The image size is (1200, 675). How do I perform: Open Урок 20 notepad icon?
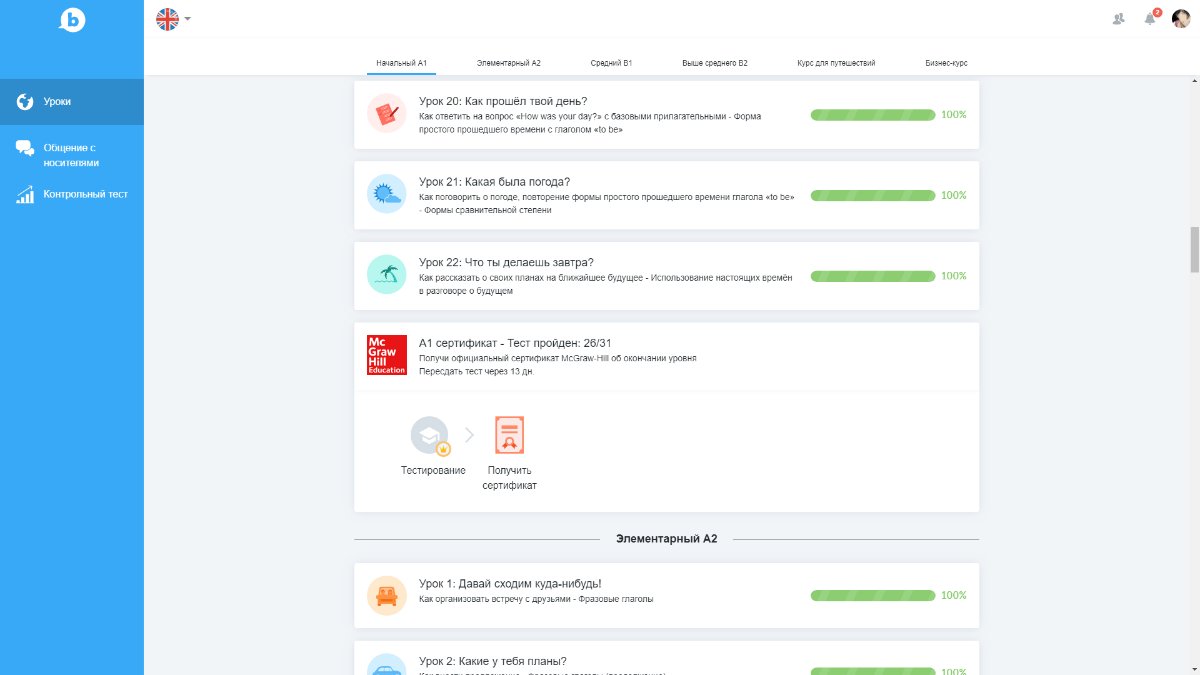click(x=386, y=114)
